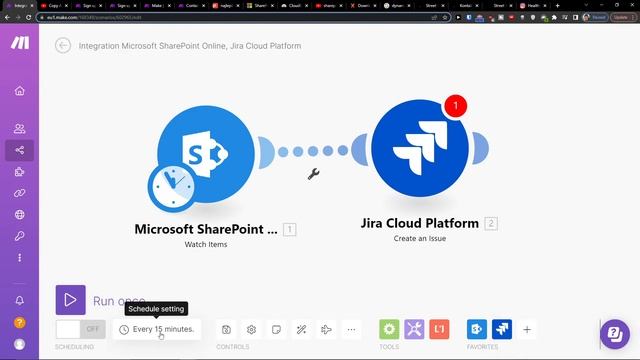Open the Keys icon in sidebar
The image size is (640, 360).
[x=20, y=236]
